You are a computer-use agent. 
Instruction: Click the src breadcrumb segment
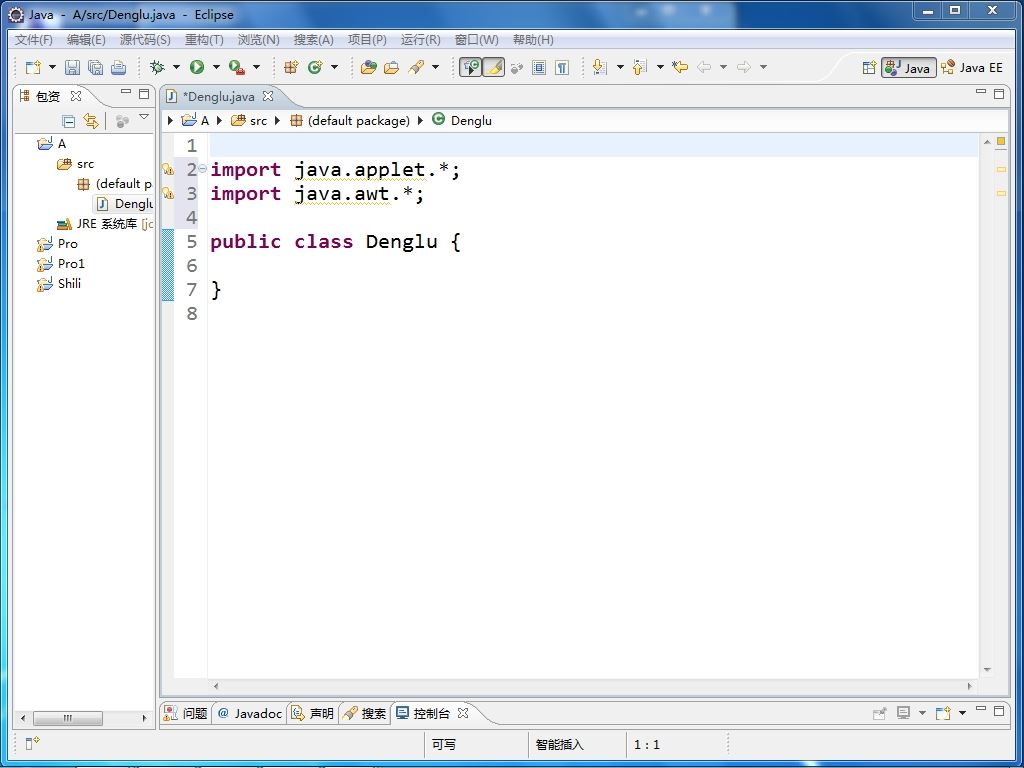point(249,121)
